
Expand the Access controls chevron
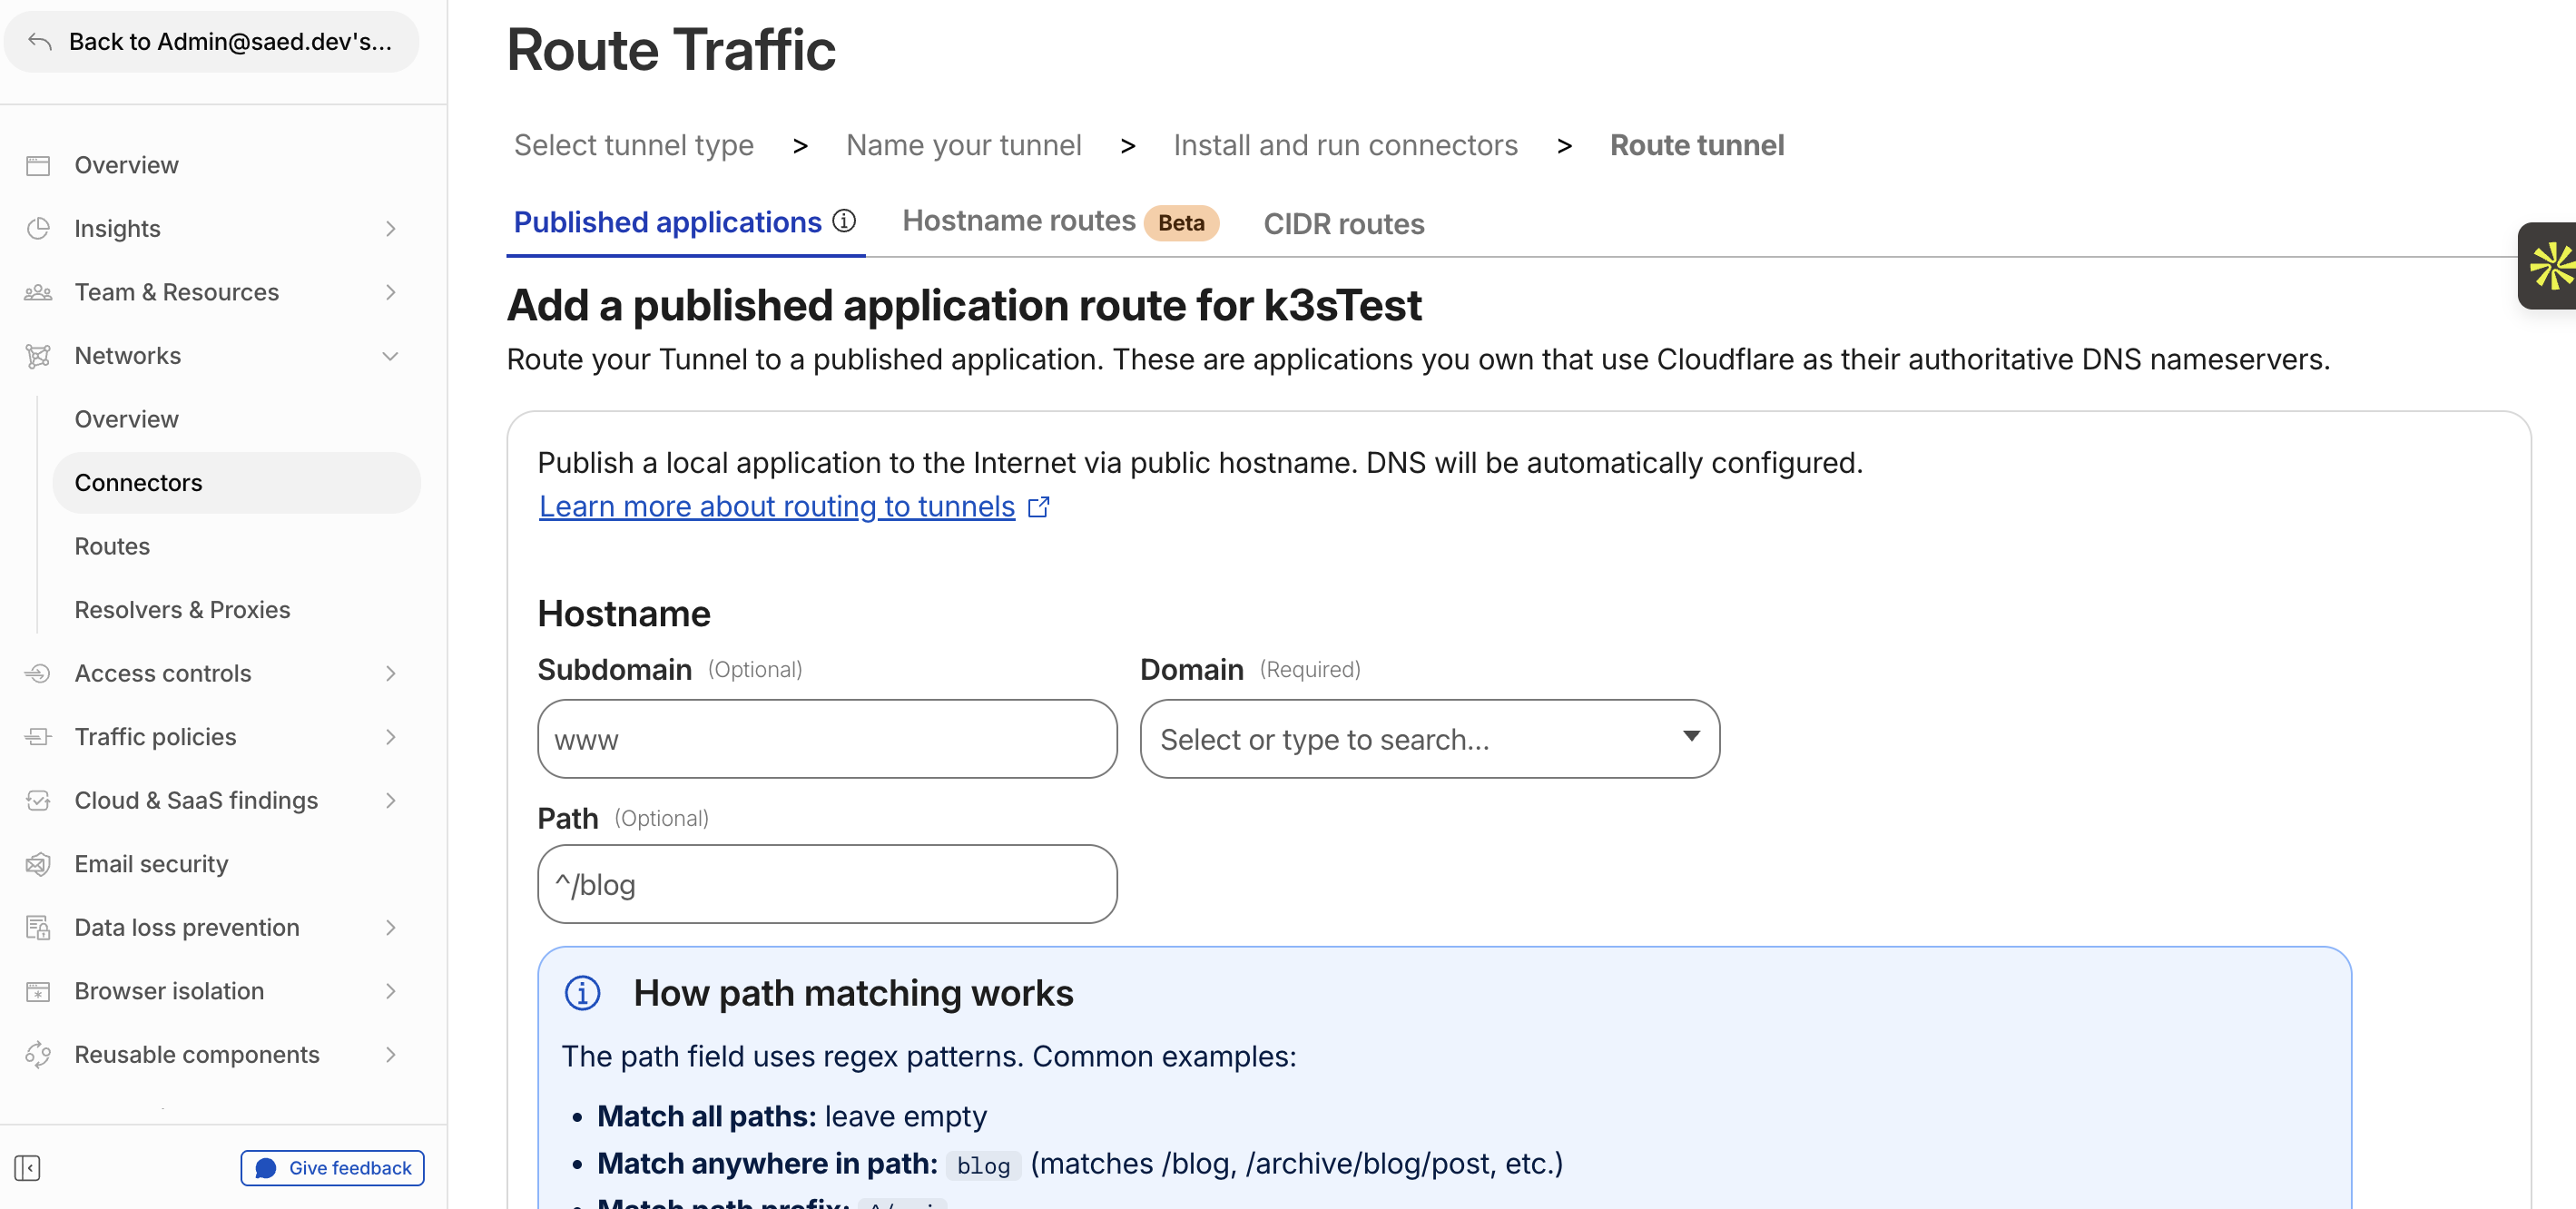point(391,673)
